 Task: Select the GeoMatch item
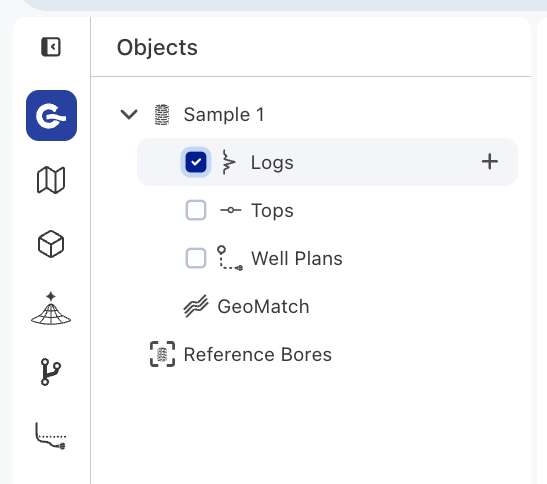pyautogui.click(x=246, y=306)
